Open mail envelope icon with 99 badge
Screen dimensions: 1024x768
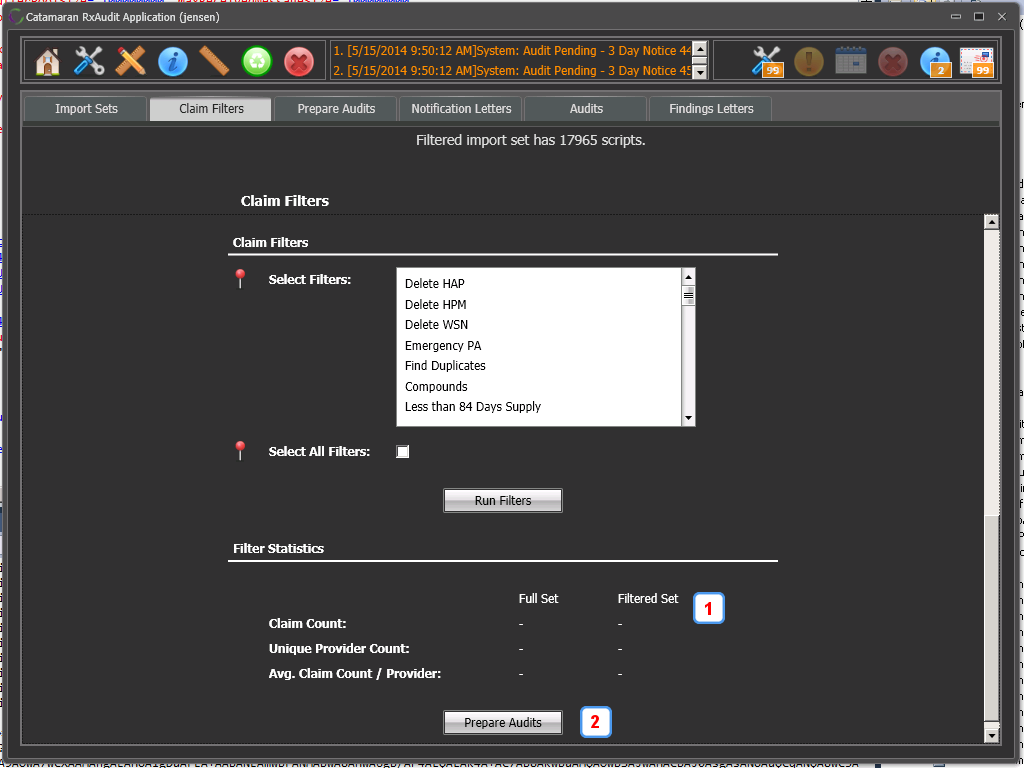[x=977, y=62]
